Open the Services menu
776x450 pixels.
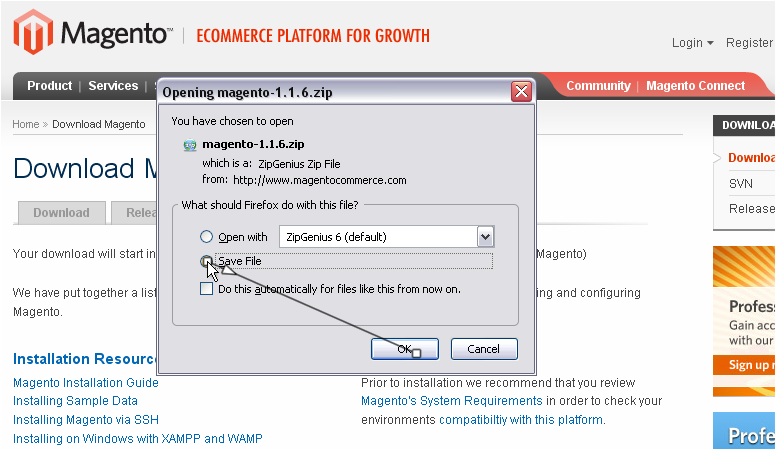(x=113, y=86)
